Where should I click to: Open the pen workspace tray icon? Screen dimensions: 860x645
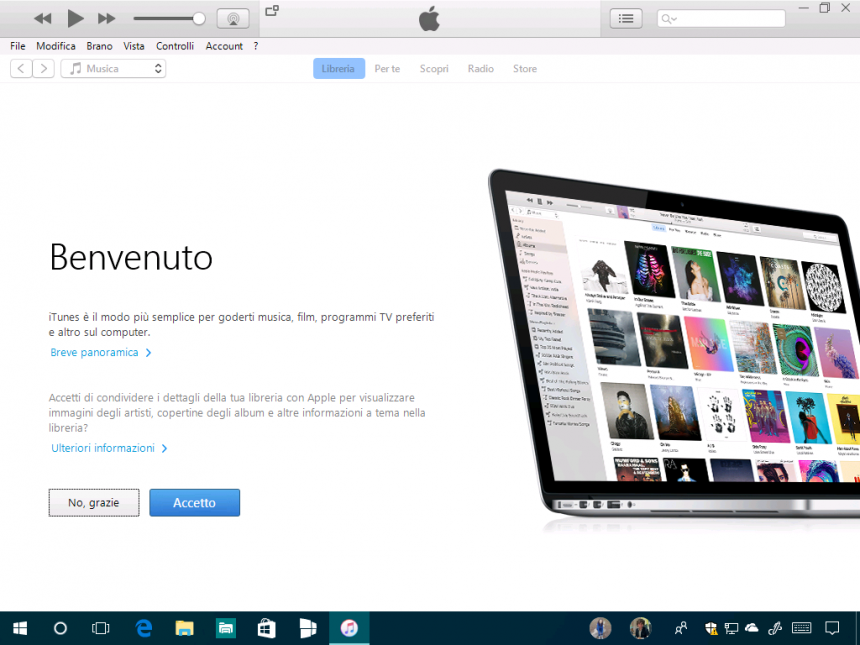(x=775, y=628)
